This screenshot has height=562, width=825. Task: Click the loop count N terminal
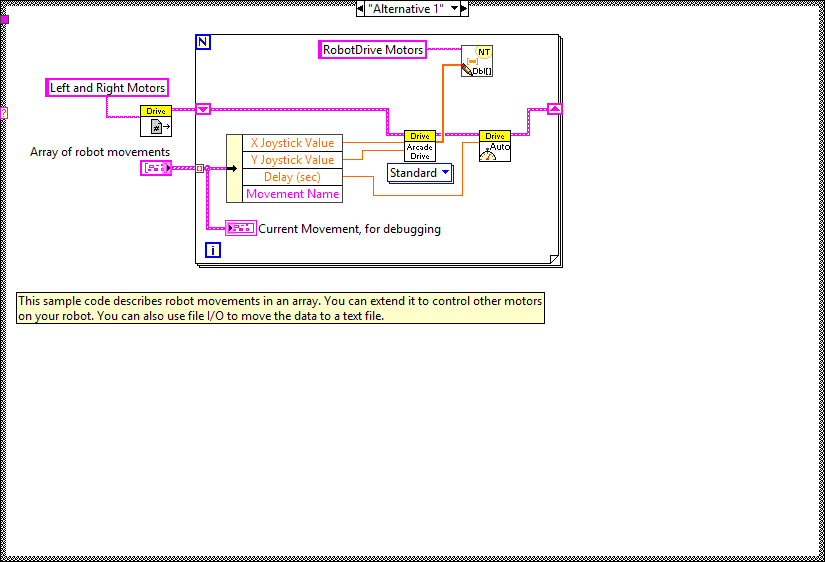tap(203, 42)
